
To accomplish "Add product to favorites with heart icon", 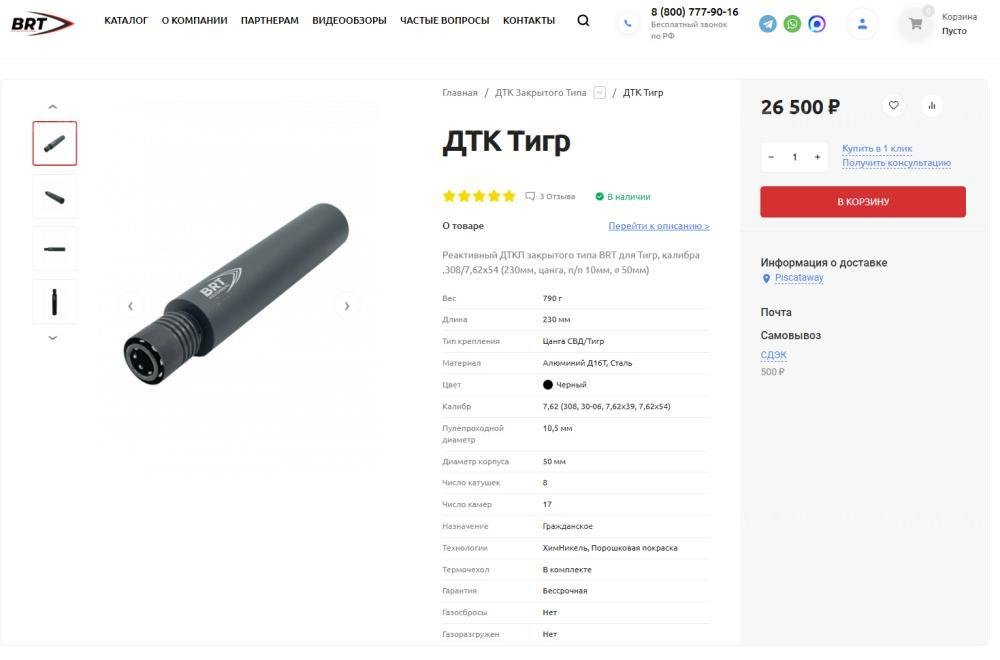I will tap(893, 105).
